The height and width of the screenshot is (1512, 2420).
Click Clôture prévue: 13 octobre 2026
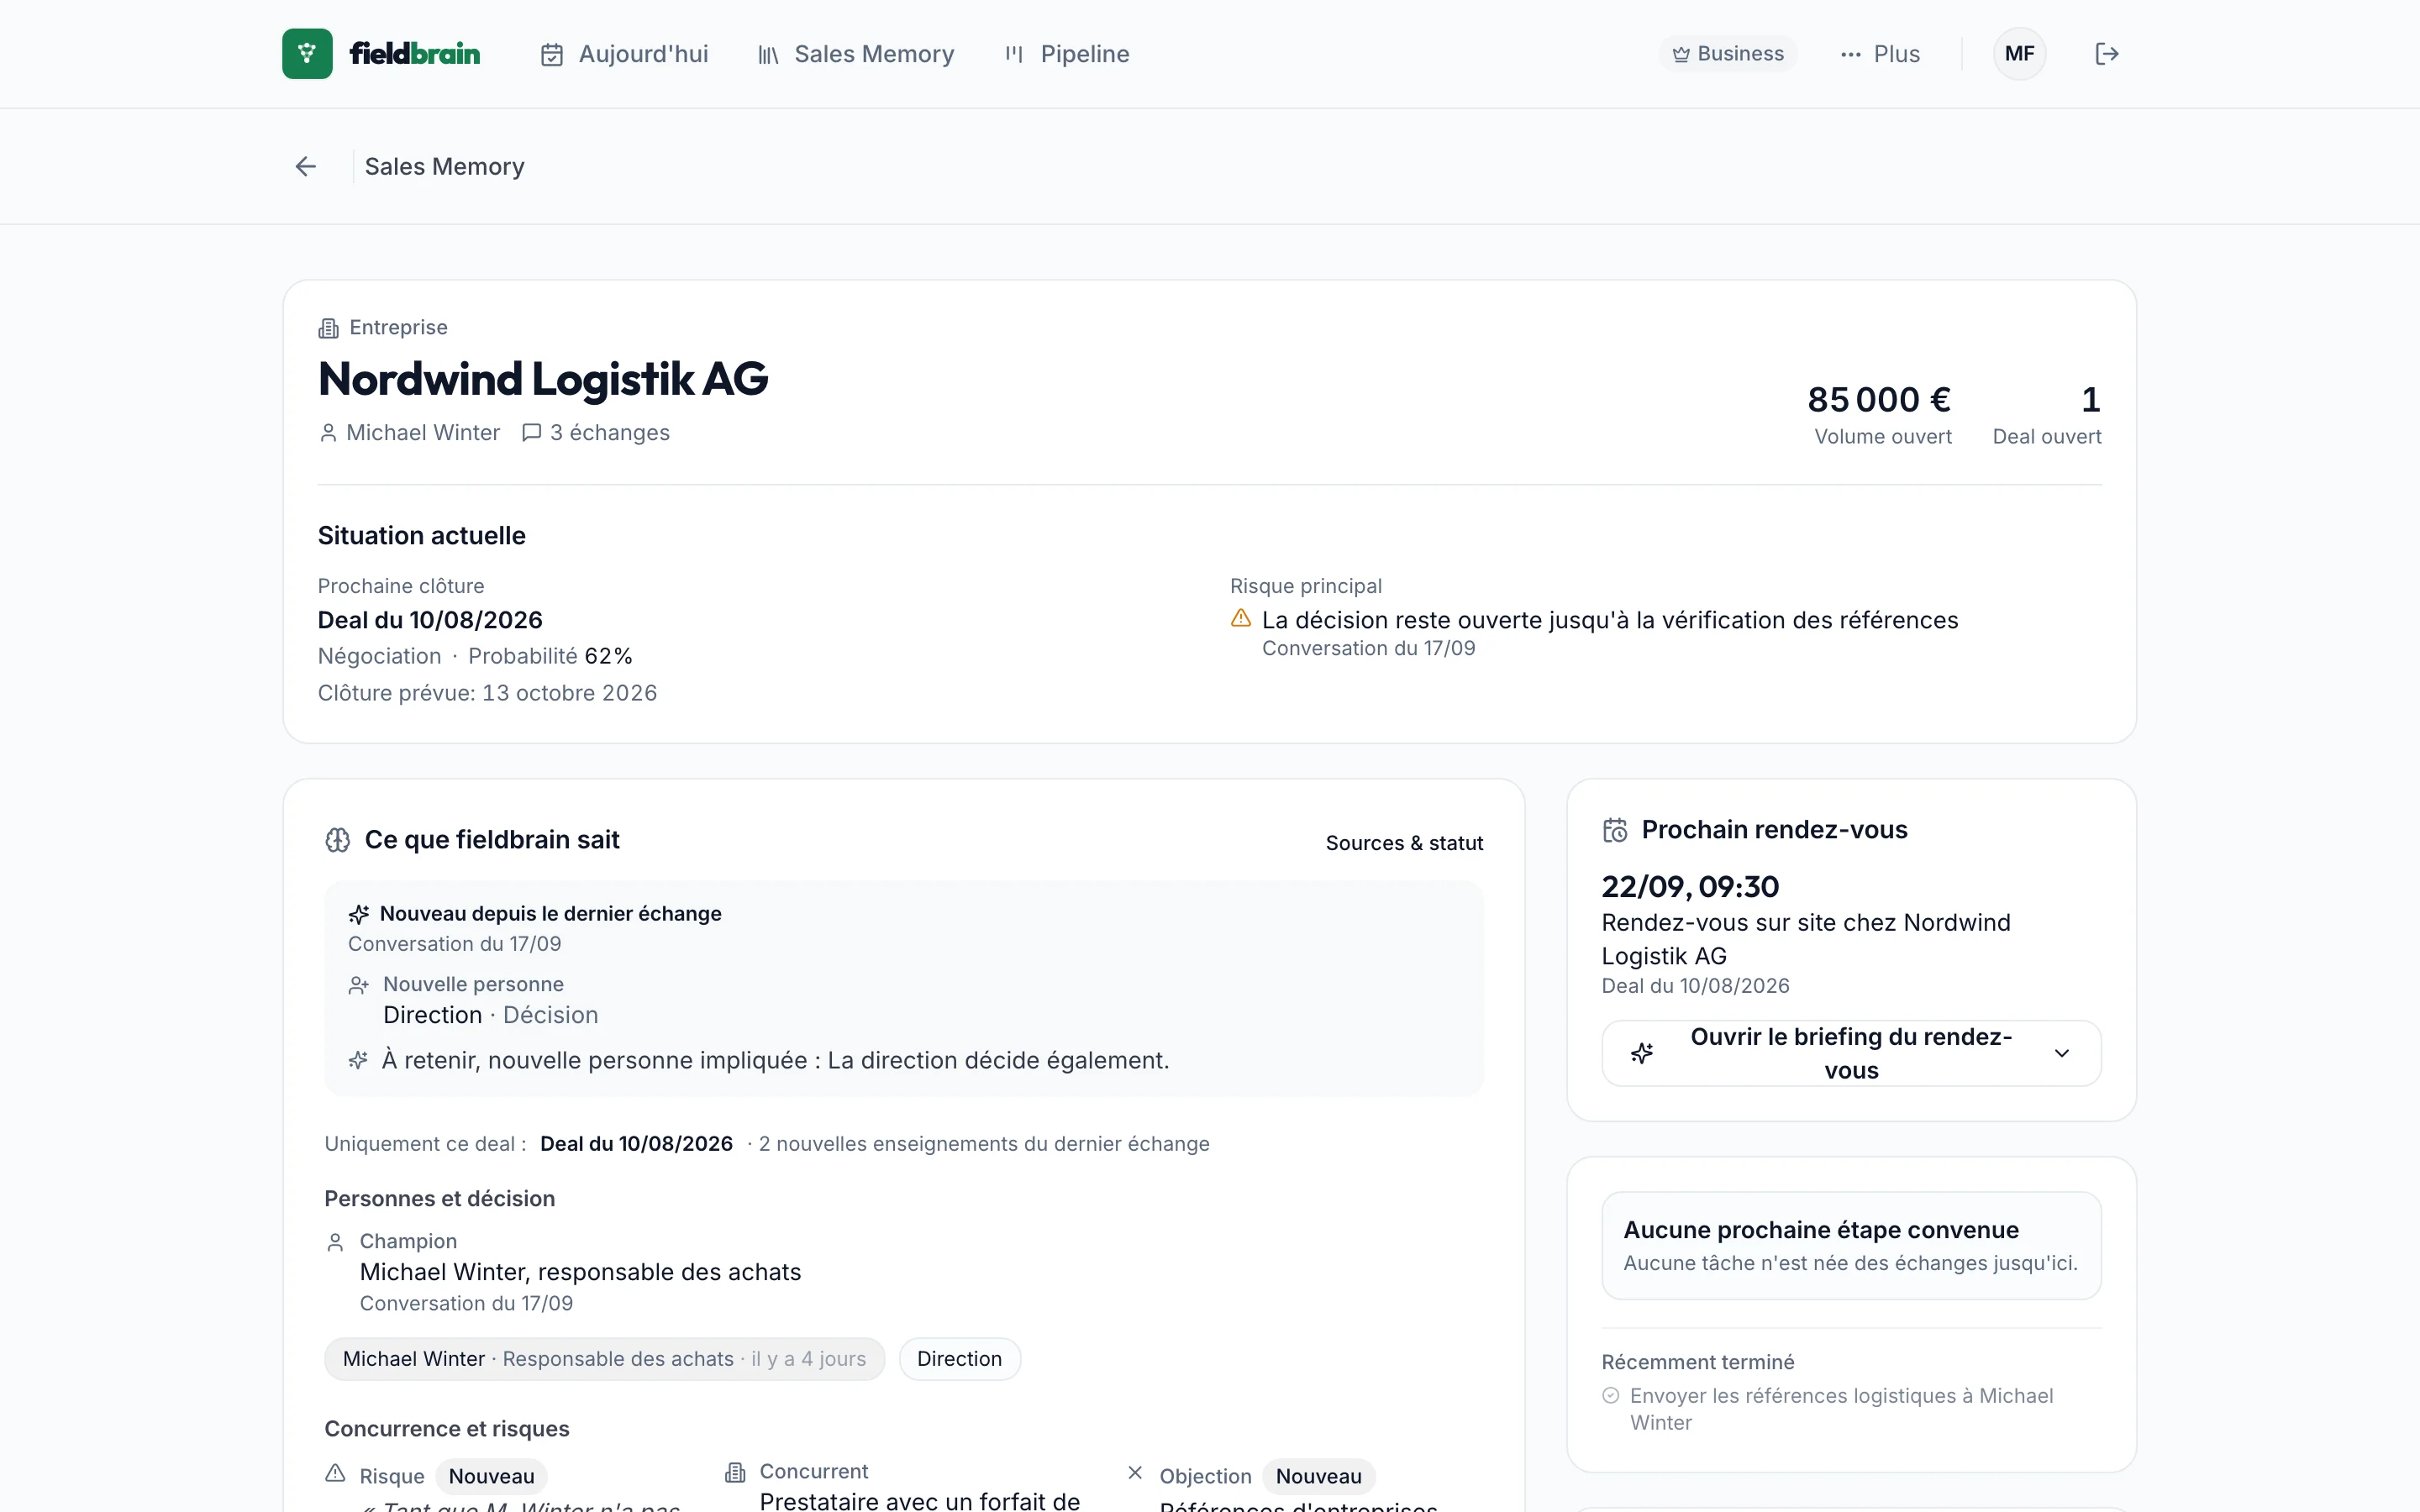(487, 693)
